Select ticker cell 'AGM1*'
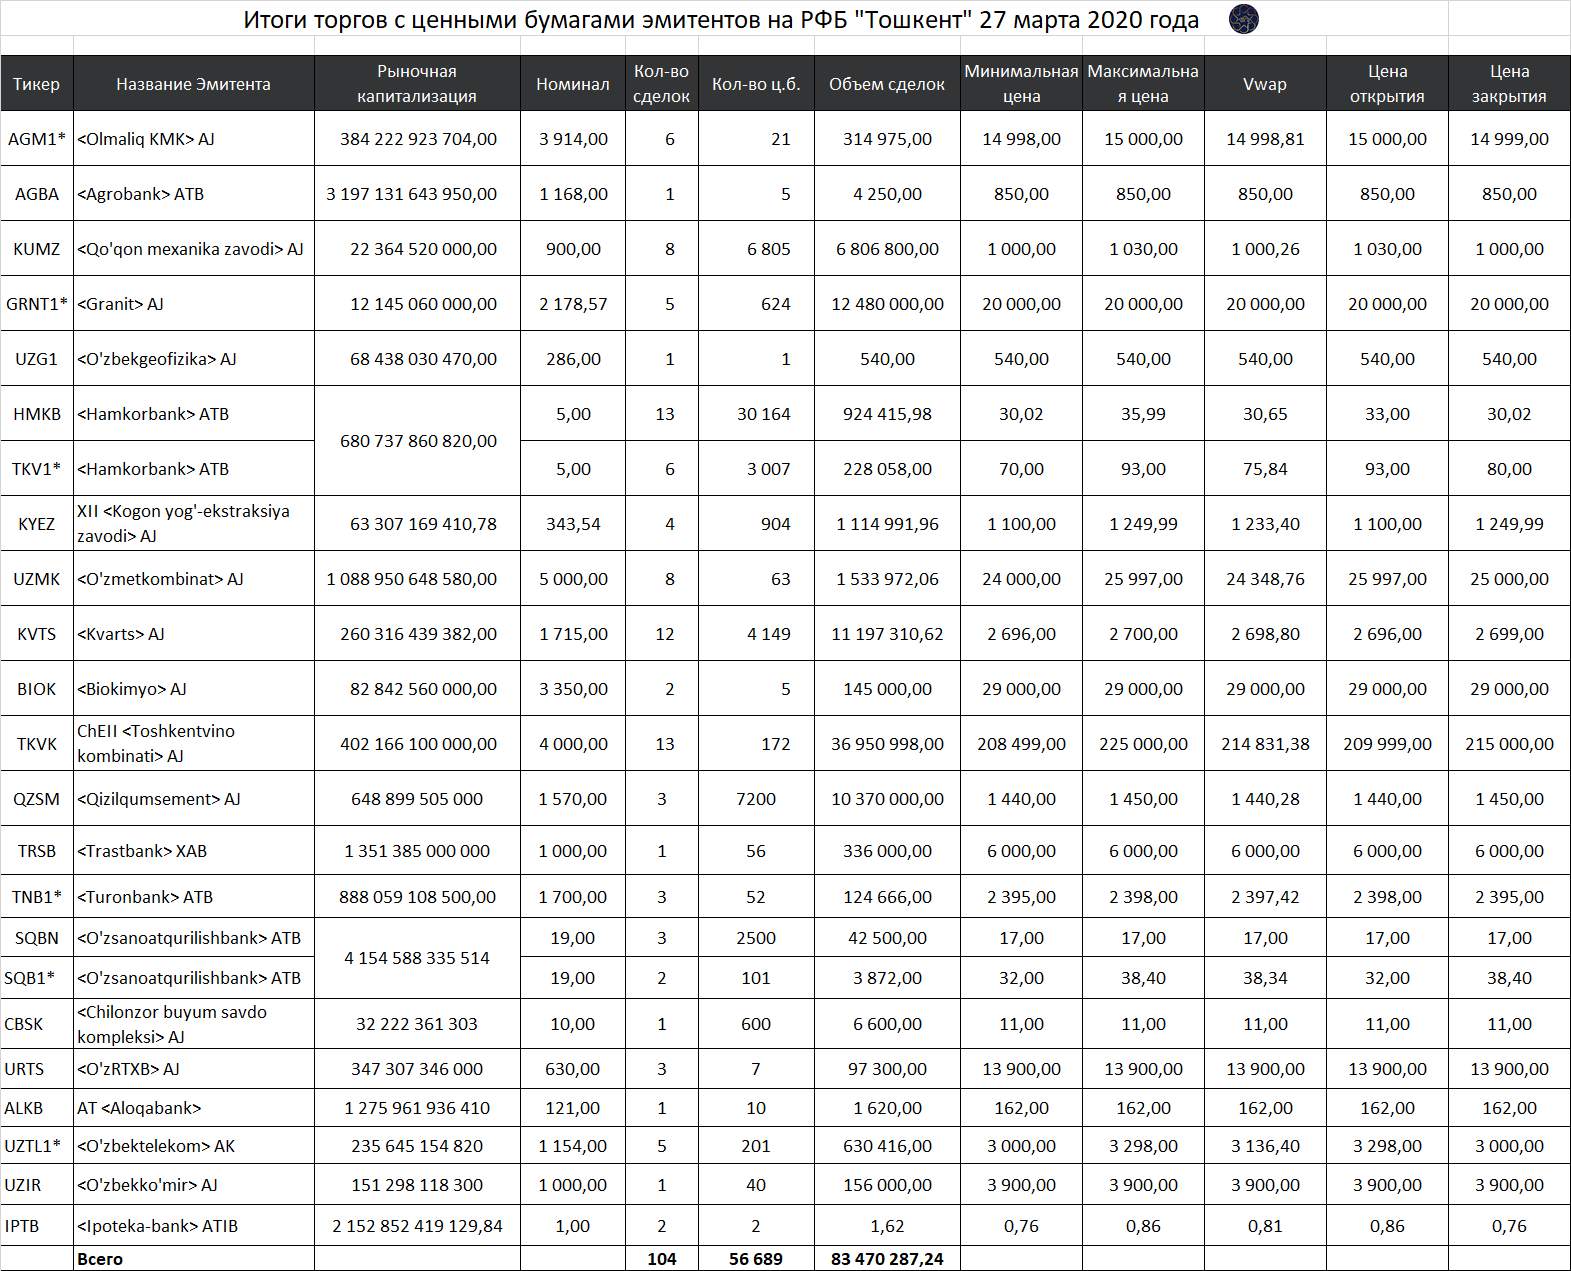 click(37, 139)
